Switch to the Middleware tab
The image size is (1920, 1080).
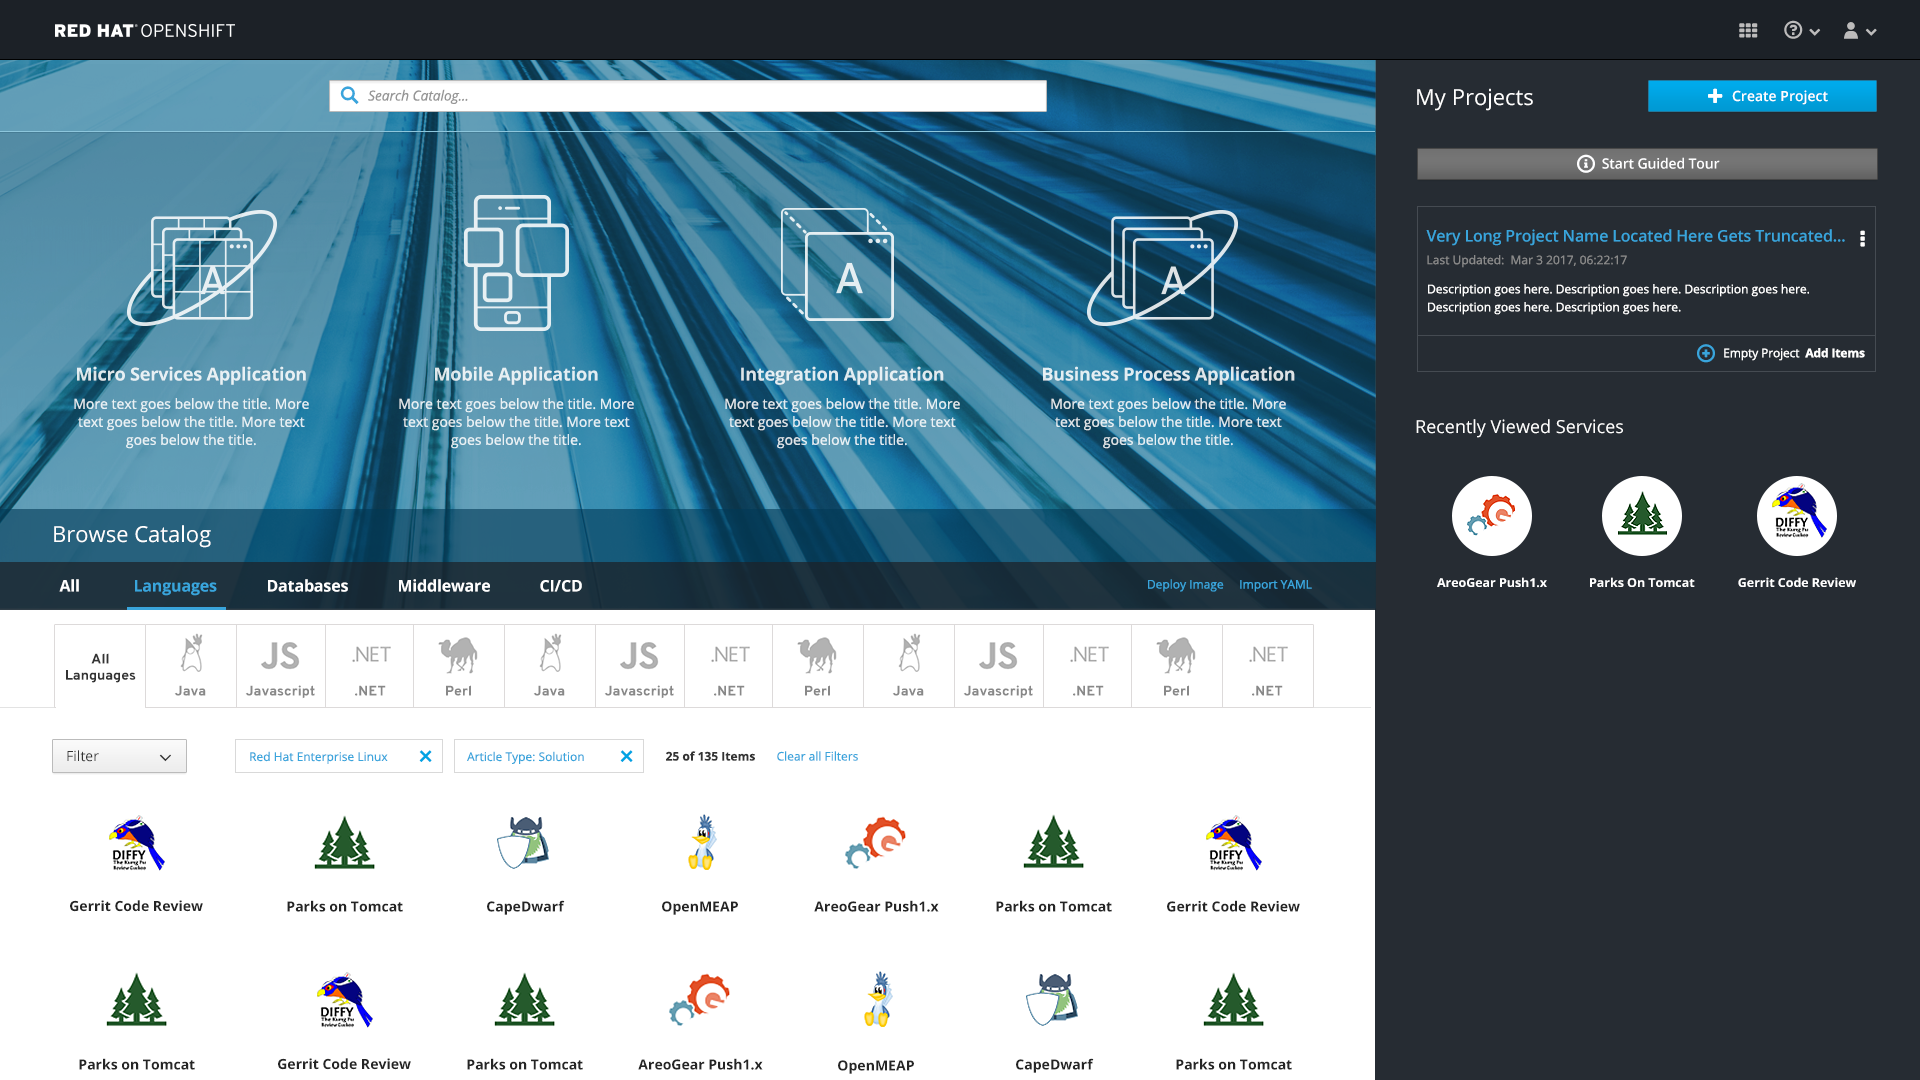tap(443, 586)
